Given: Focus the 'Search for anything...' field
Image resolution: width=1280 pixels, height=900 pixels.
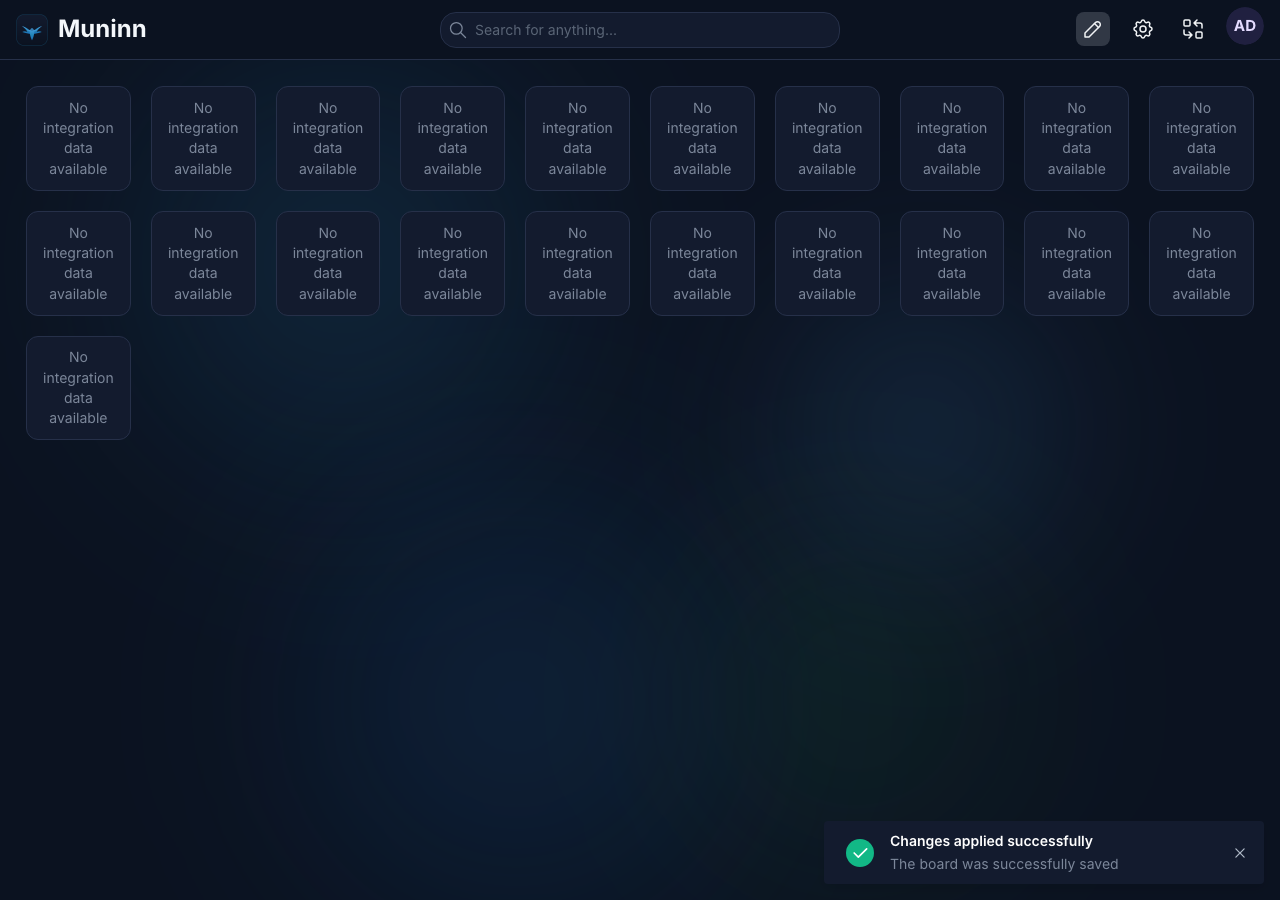Looking at the screenshot, I should [x=640, y=30].
